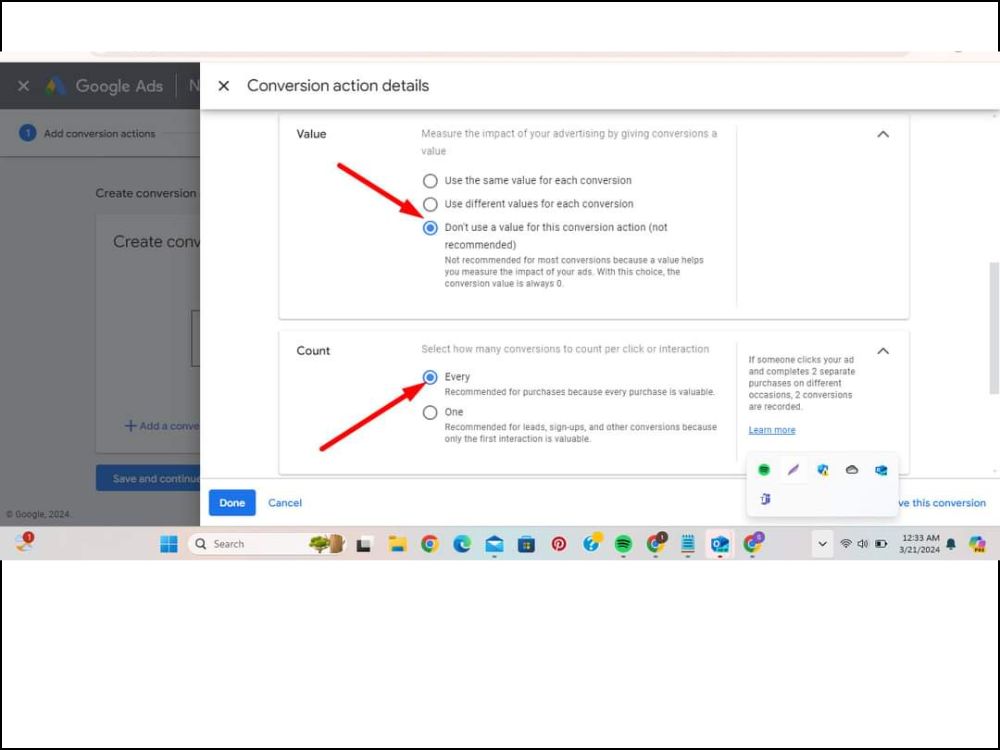The width and height of the screenshot is (1000, 750).
Task: Open Task View from the taskbar
Action: tap(364, 545)
